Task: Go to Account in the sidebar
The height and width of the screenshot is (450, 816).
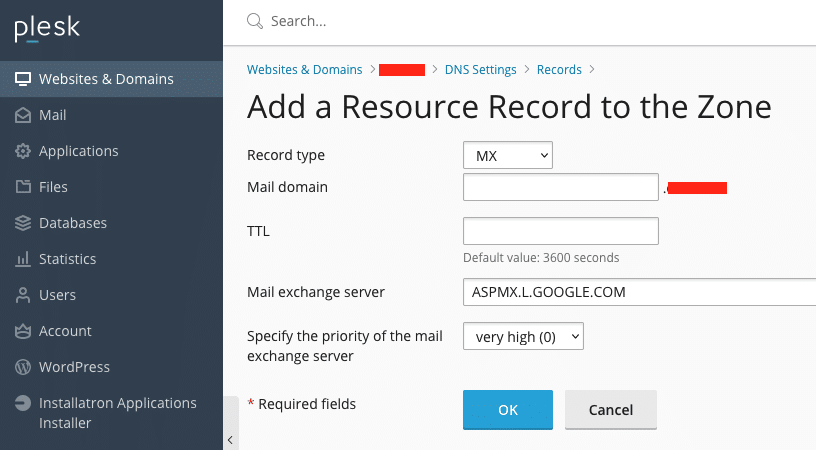Action: pyautogui.click(x=65, y=331)
